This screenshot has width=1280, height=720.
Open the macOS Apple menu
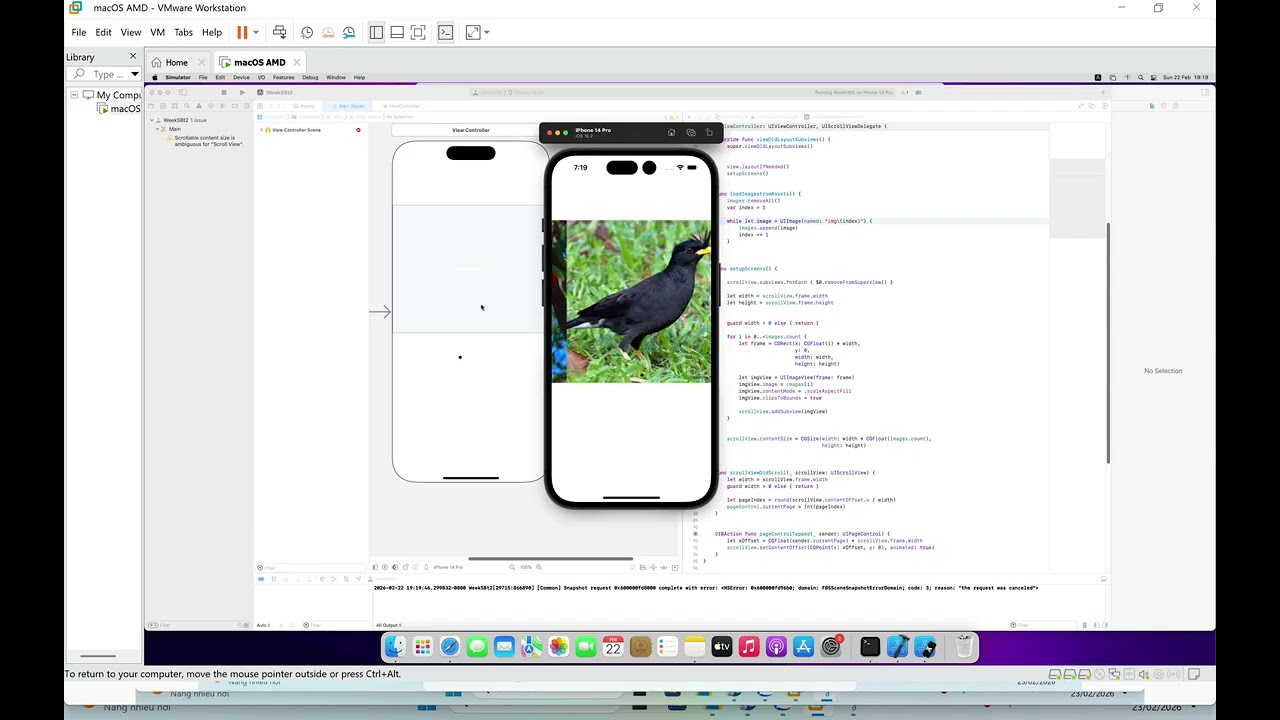tap(154, 77)
